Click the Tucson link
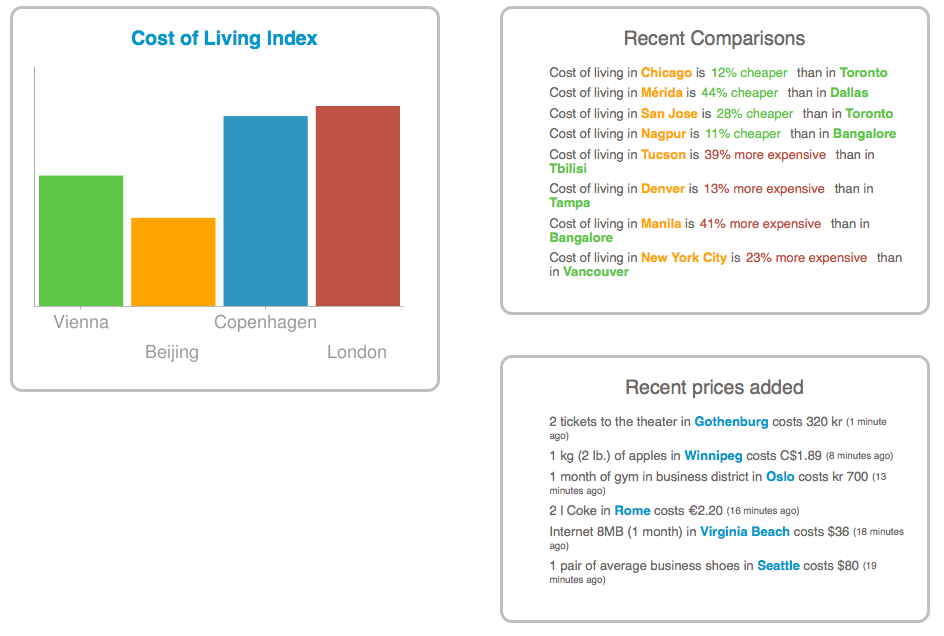The image size is (944, 636). click(x=663, y=155)
